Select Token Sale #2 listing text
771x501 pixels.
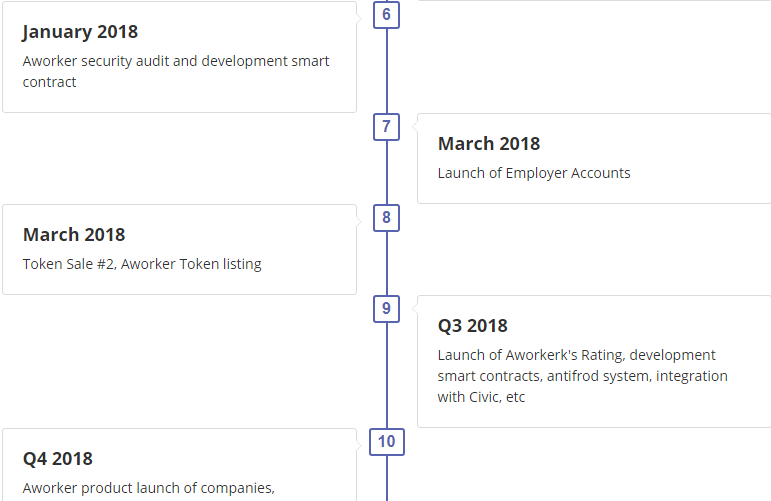(x=142, y=264)
